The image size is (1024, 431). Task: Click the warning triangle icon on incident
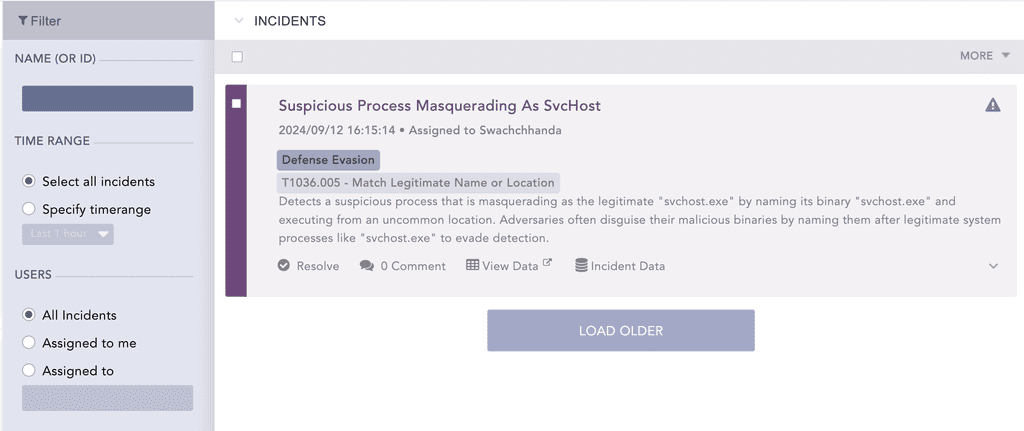coord(993,104)
